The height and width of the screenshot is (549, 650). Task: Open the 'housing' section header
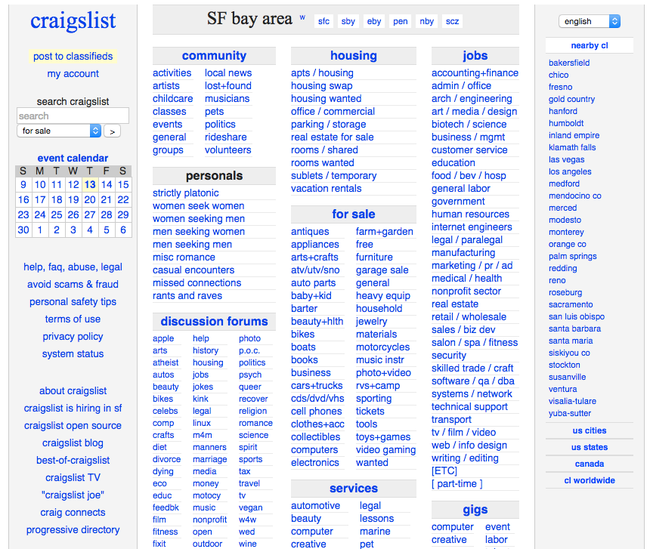tap(353, 56)
